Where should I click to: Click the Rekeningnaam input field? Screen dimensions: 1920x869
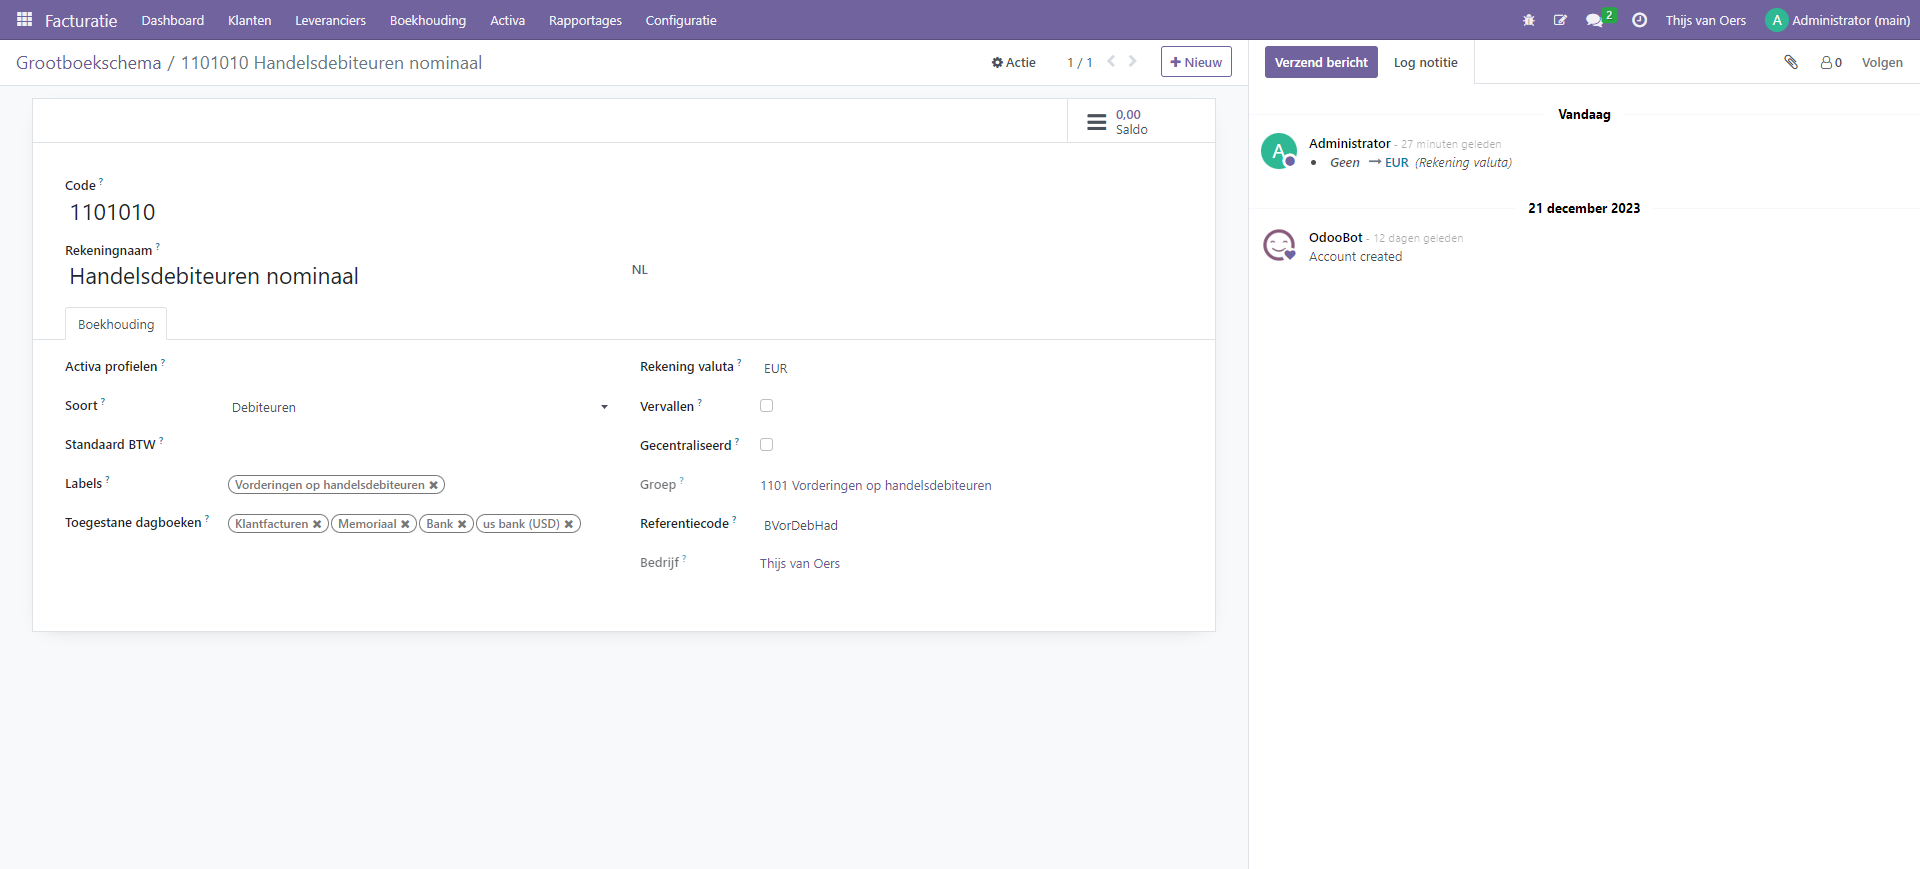[x=340, y=276]
